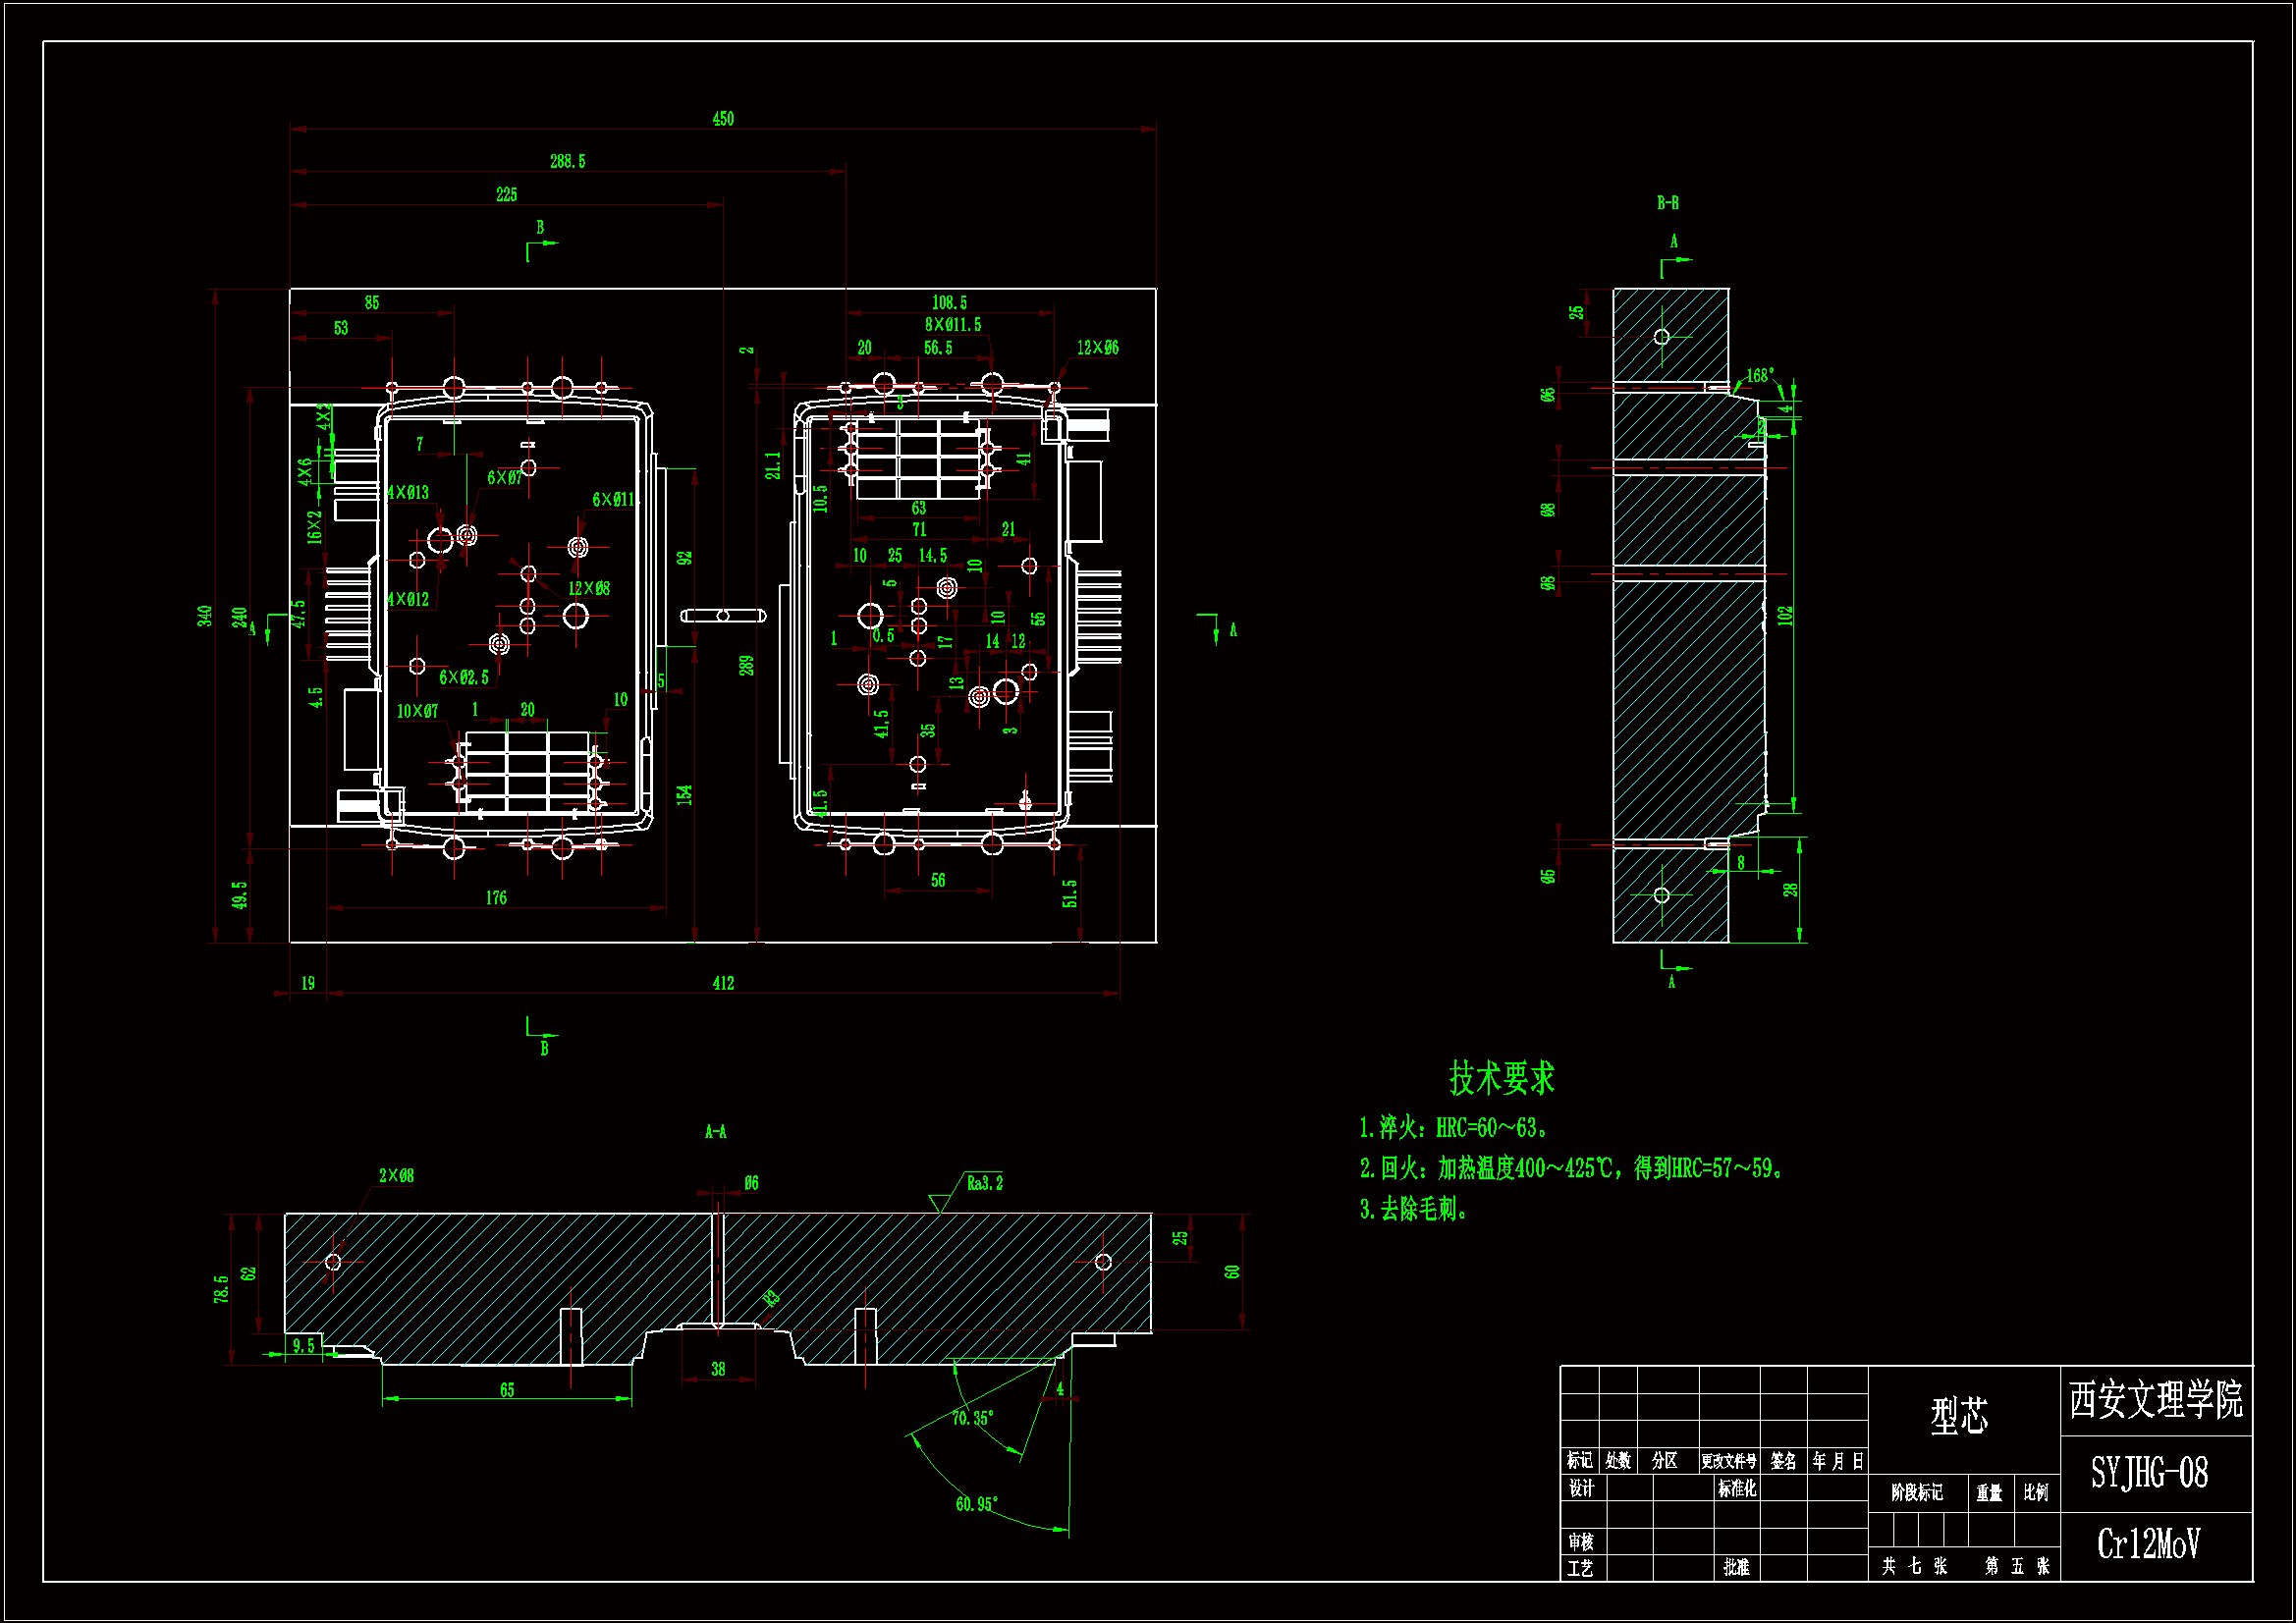
Task: Select the Cr12MoV material cell
Action: point(2148,1544)
